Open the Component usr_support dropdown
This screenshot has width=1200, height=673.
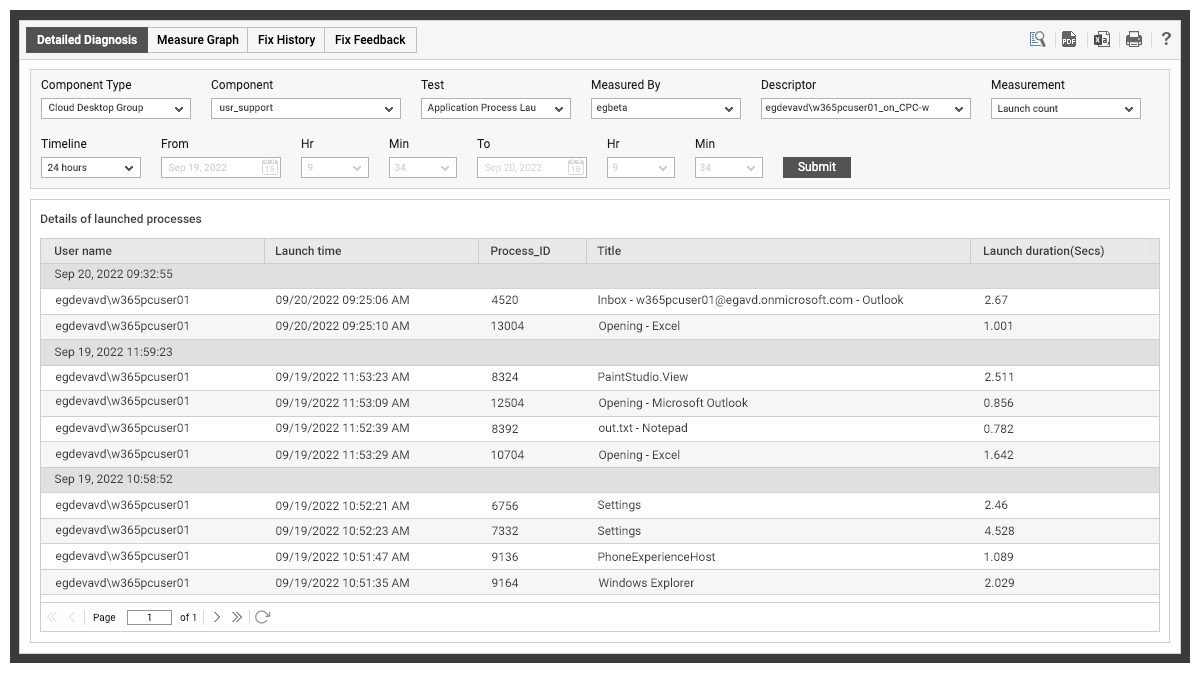(306, 108)
